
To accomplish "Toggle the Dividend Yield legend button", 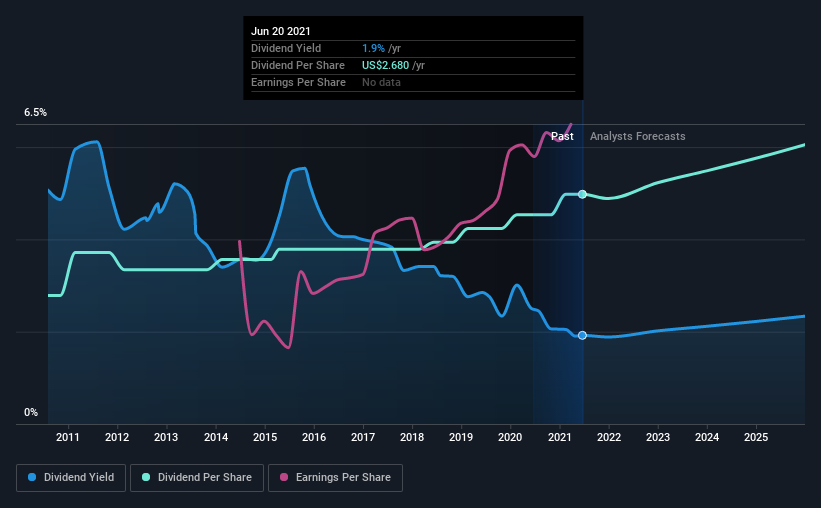I will click(x=71, y=478).
